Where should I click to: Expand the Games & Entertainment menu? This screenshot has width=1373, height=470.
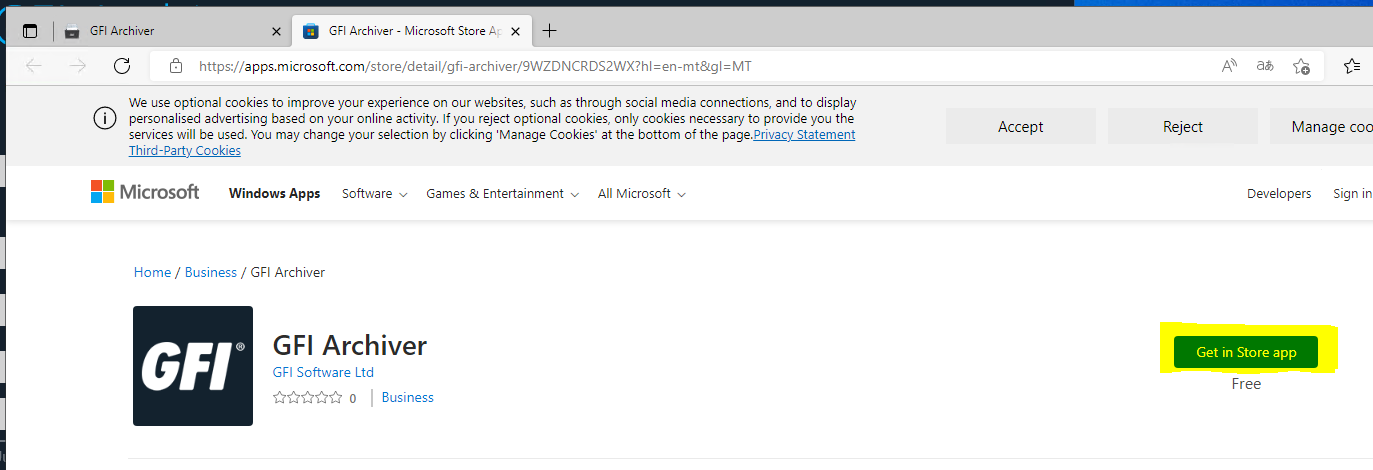coord(503,193)
